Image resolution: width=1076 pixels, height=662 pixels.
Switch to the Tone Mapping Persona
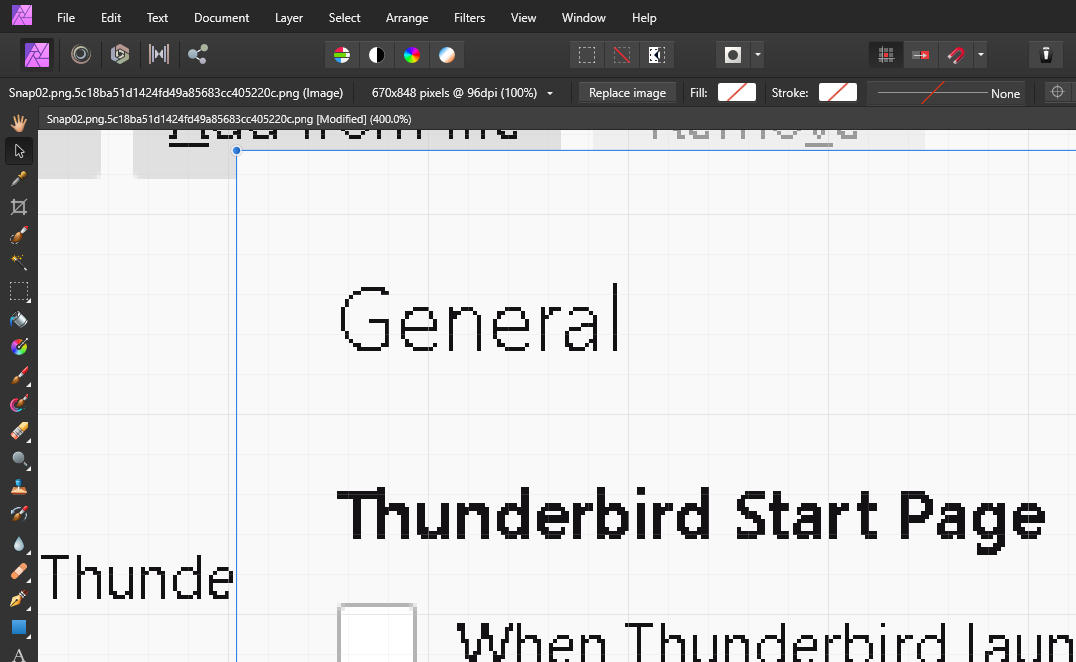tap(159, 55)
